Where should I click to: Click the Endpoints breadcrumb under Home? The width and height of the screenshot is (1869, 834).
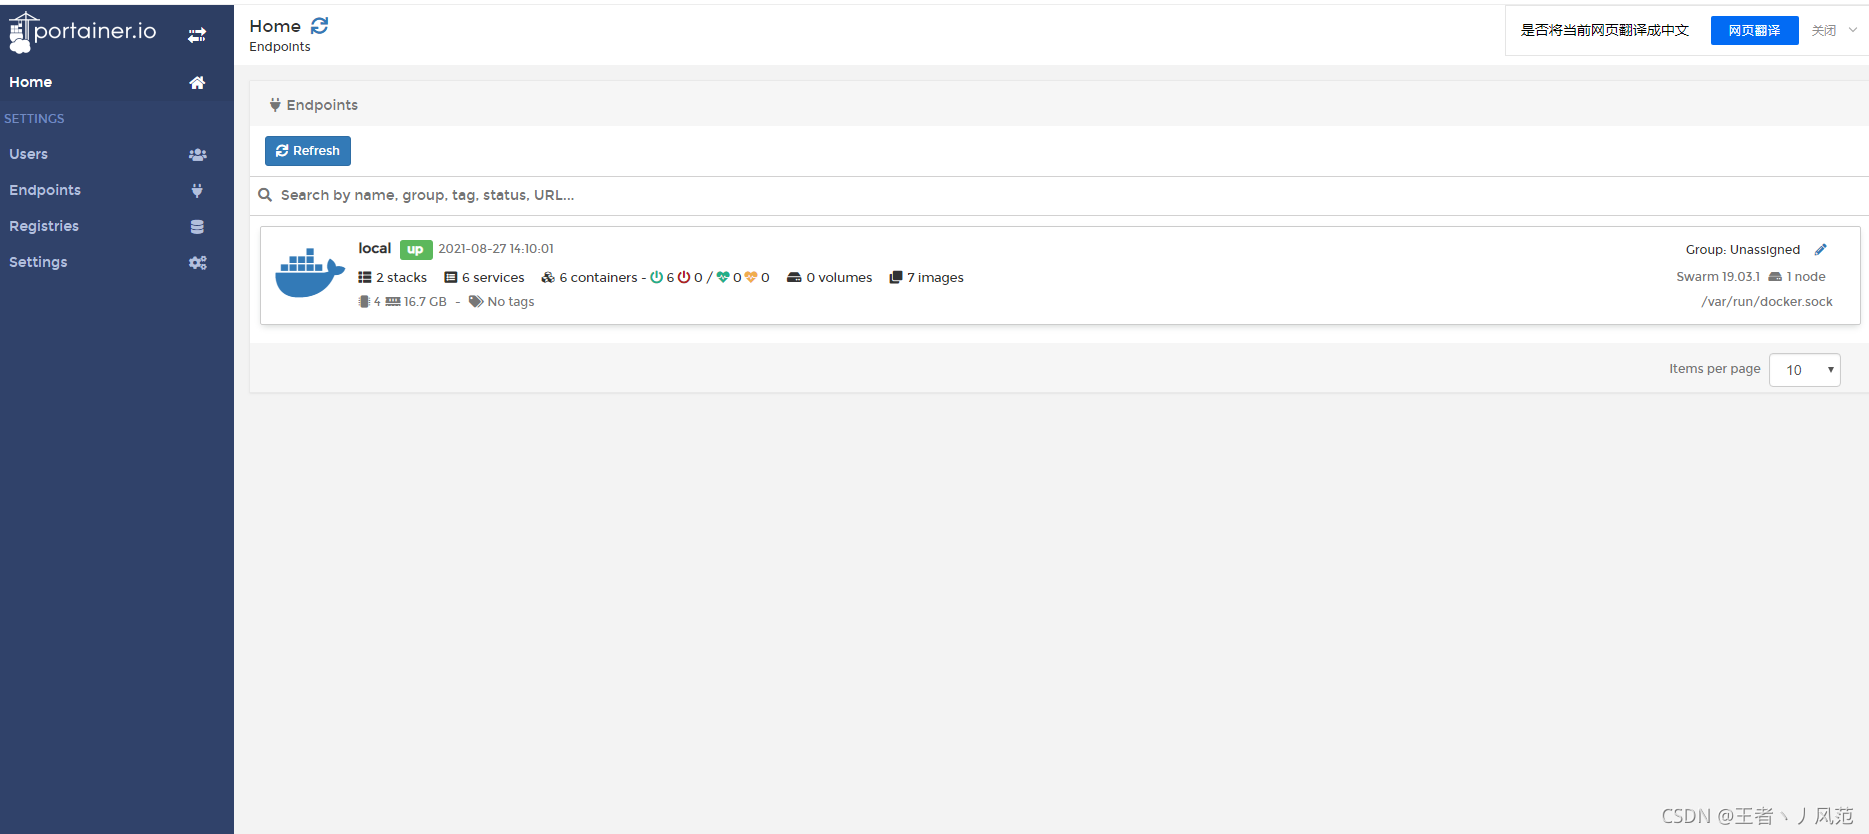click(x=280, y=47)
